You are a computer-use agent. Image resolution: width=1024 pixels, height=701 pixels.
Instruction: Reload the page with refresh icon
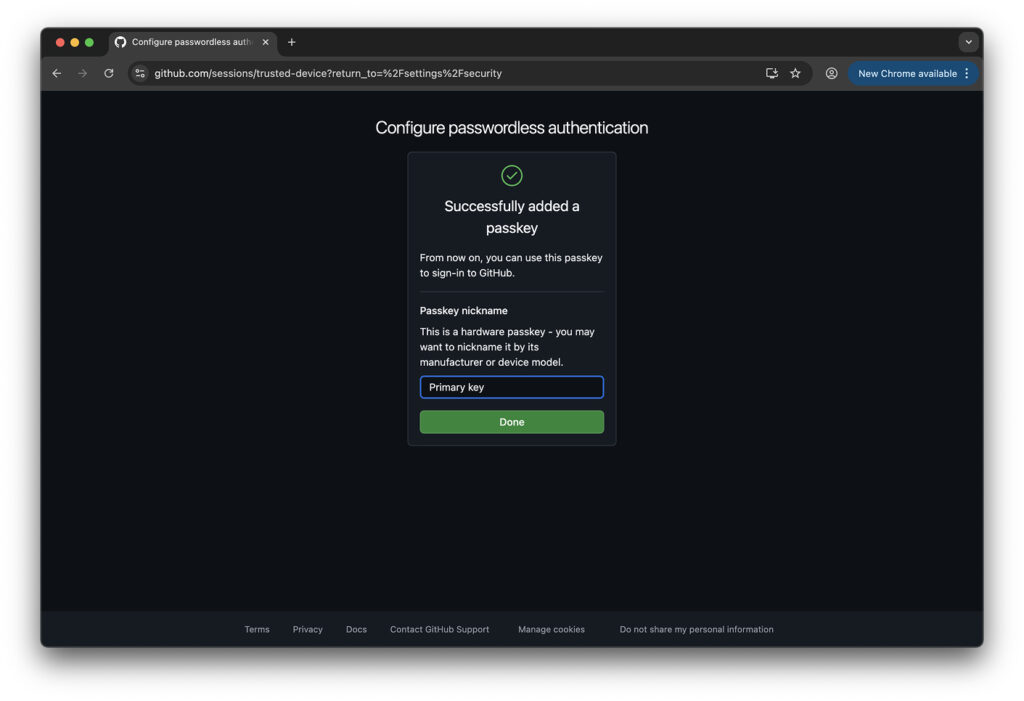(108, 73)
